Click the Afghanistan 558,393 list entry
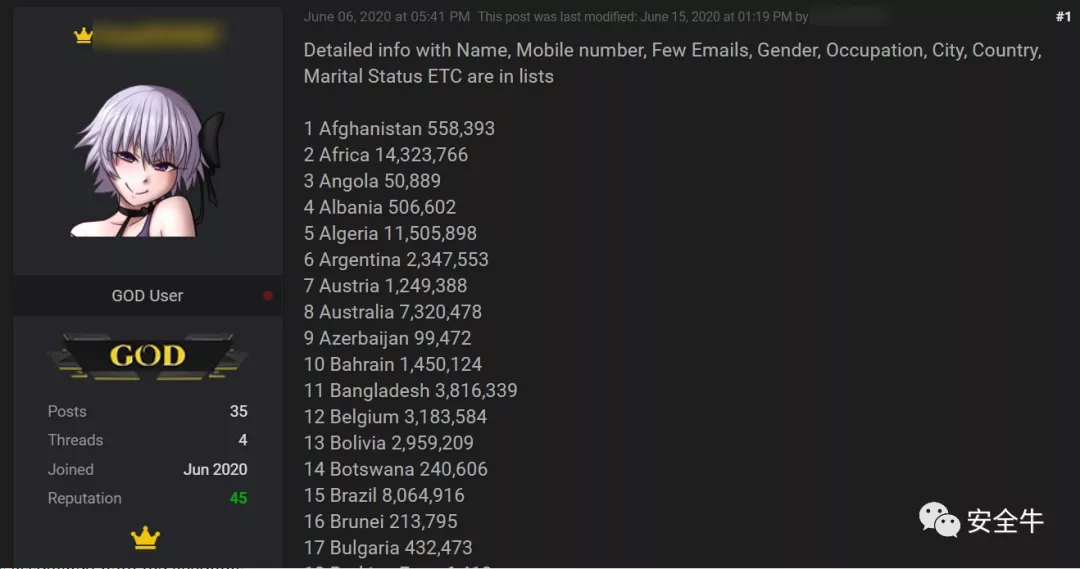Screen dimensions: 1080x569 tap(399, 129)
